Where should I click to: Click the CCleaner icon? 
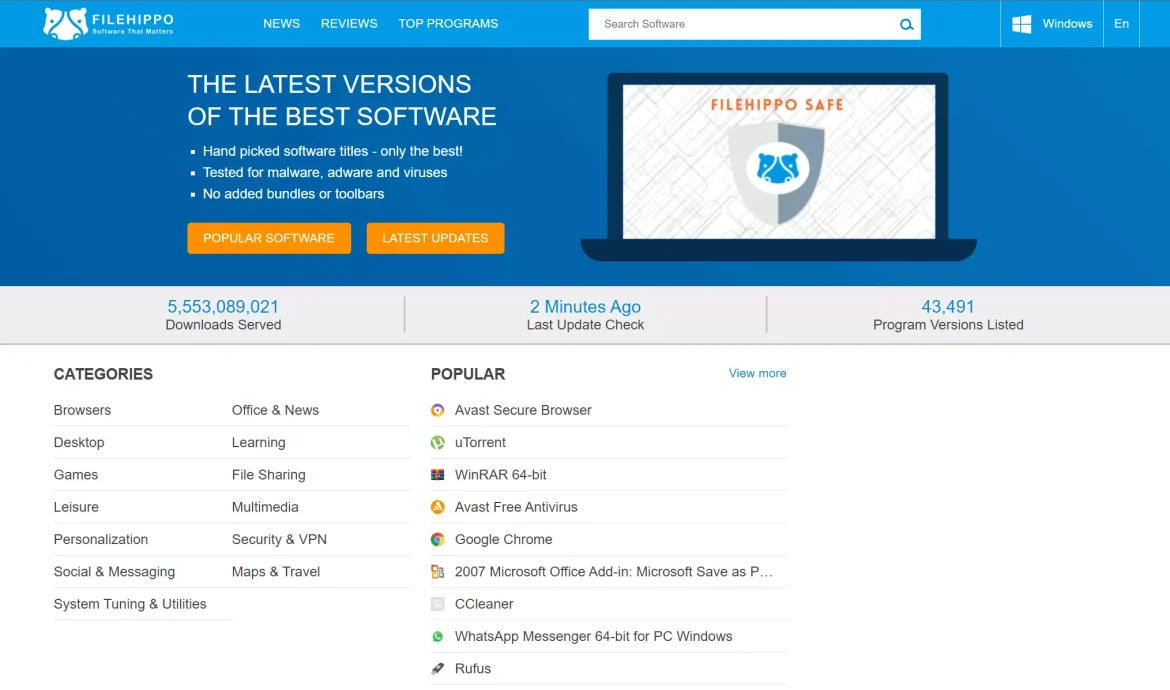point(437,604)
